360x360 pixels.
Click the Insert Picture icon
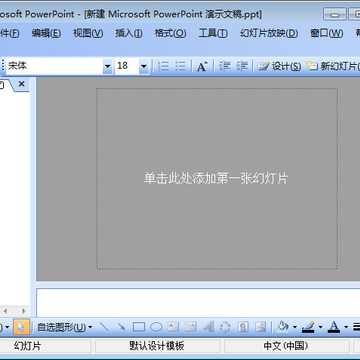click(x=261, y=327)
